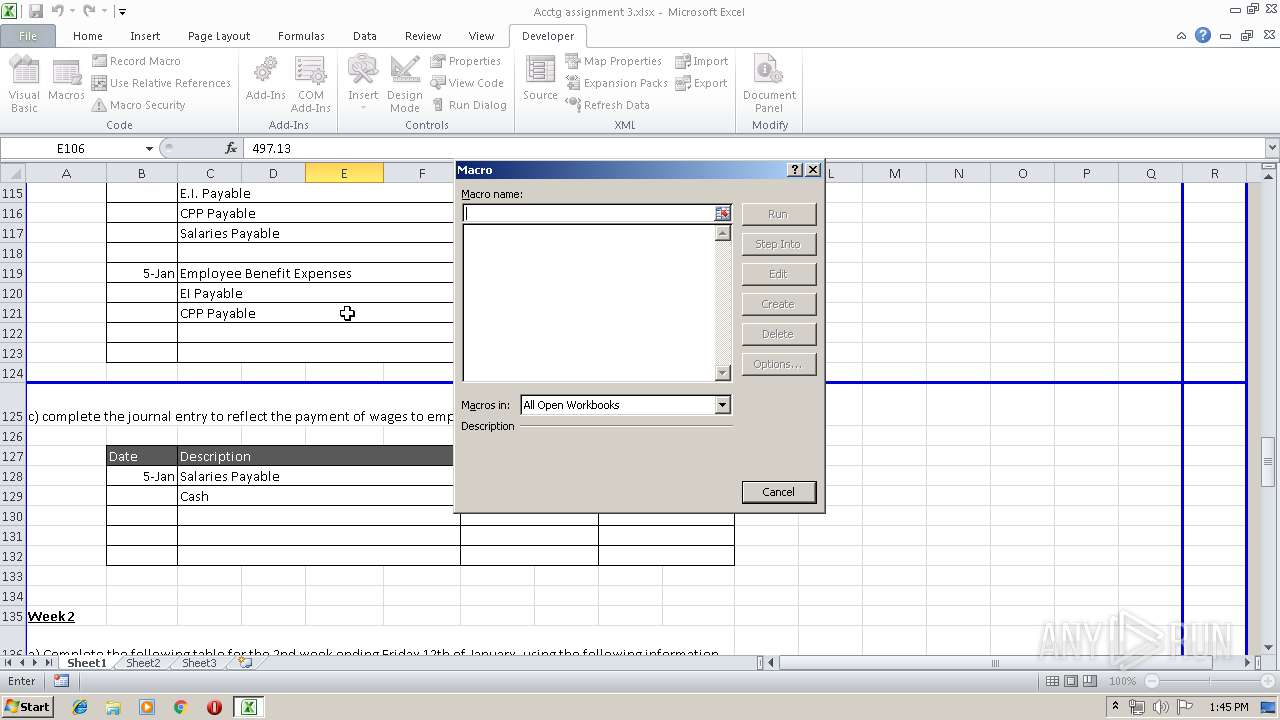Click the Macro dialog help button
The image size is (1280, 720).
tap(795, 170)
